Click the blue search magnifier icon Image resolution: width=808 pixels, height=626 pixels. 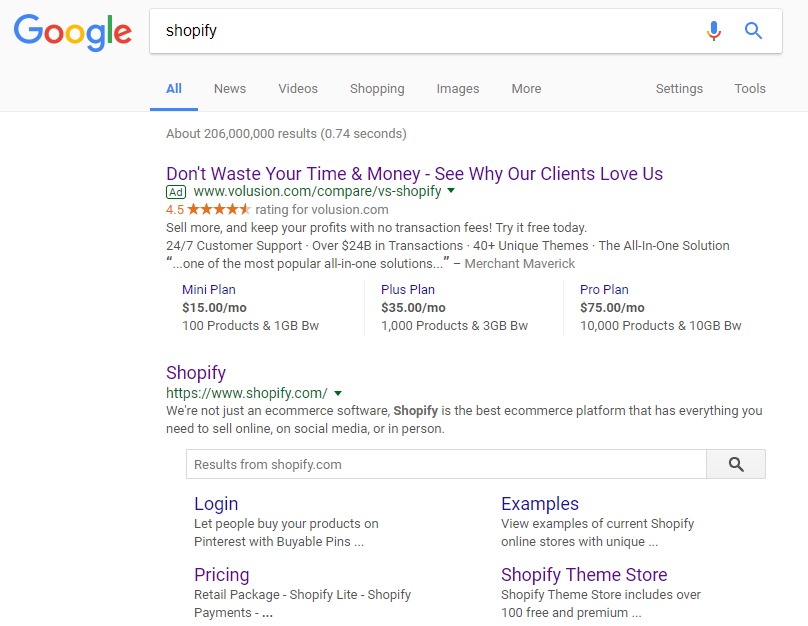point(753,31)
